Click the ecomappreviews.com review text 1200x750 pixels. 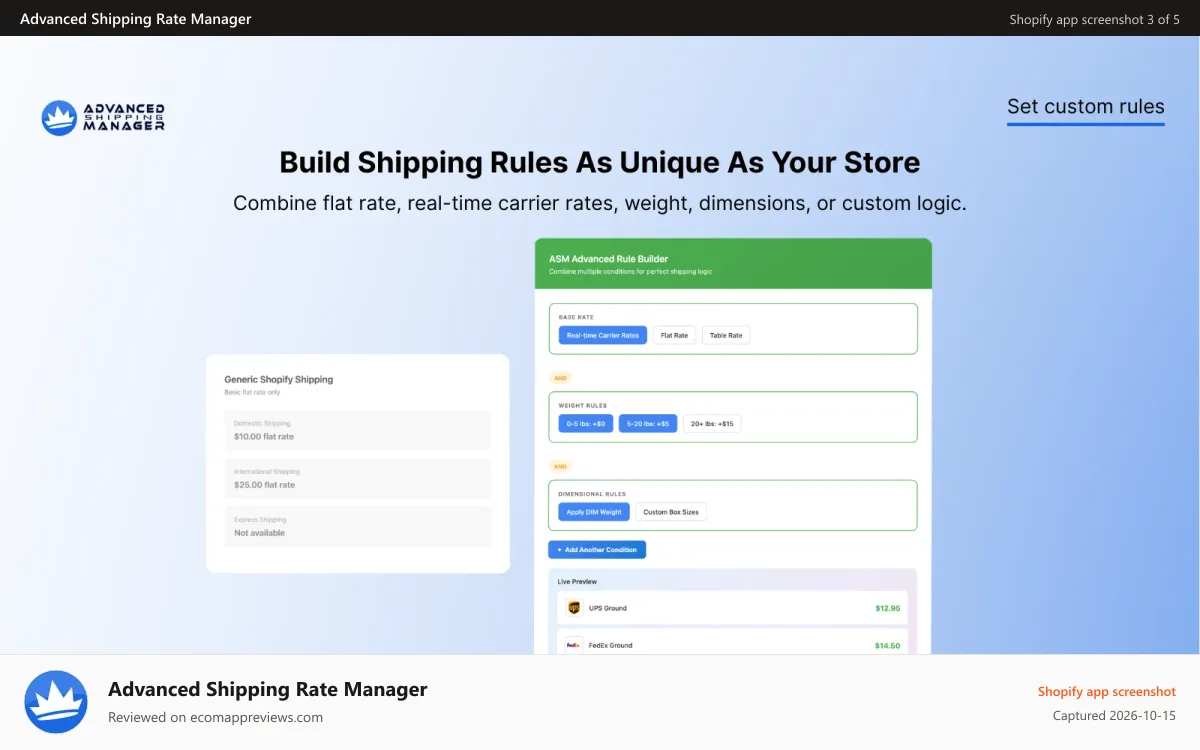[215, 717]
